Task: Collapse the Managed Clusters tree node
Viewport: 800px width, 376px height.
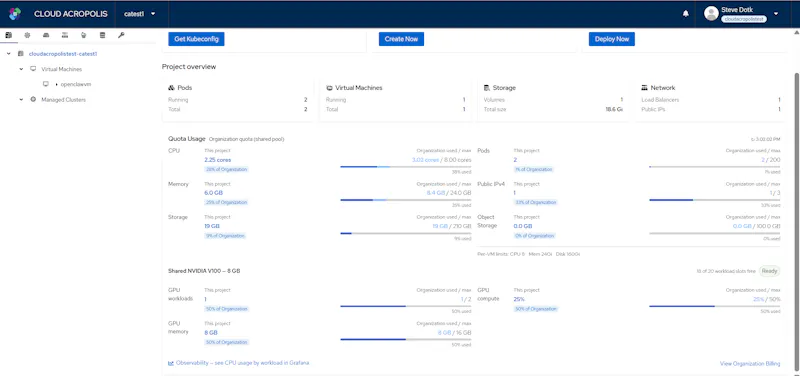Action: coord(21,99)
